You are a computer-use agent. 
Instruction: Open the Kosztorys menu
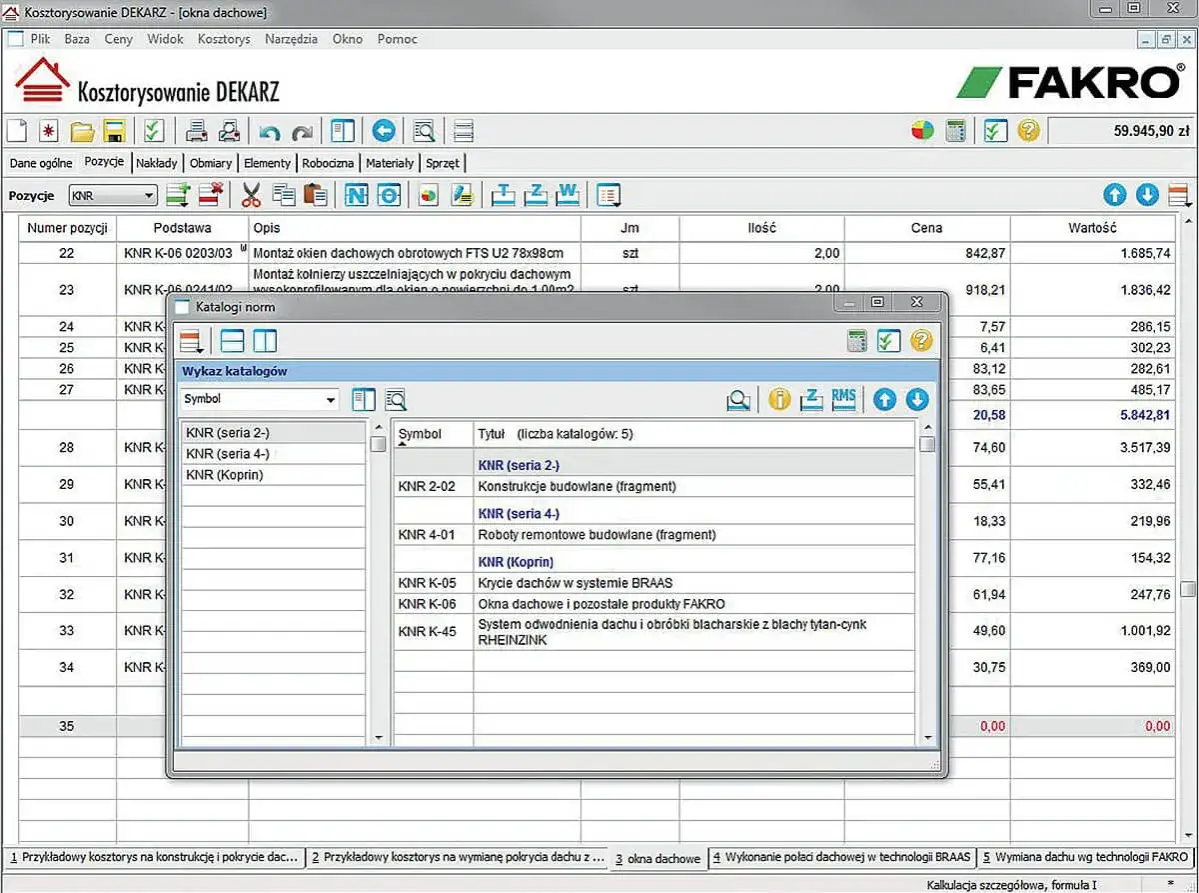pos(224,39)
